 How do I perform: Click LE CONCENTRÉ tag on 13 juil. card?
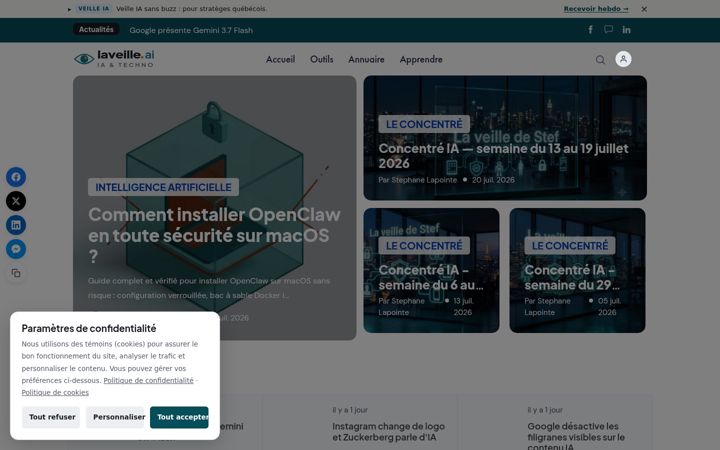point(424,246)
